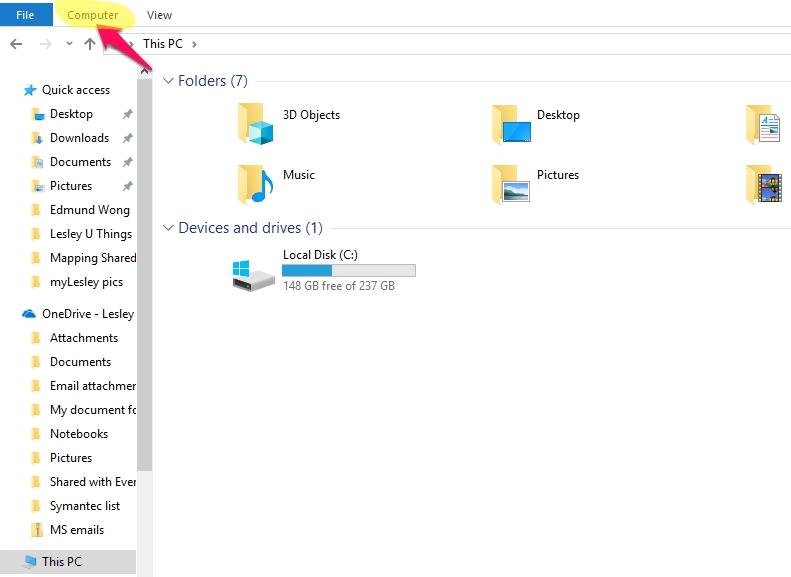Select the Pictures folder icon in Folders
The width and height of the screenshot is (791, 577).
(x=511, y=184)
